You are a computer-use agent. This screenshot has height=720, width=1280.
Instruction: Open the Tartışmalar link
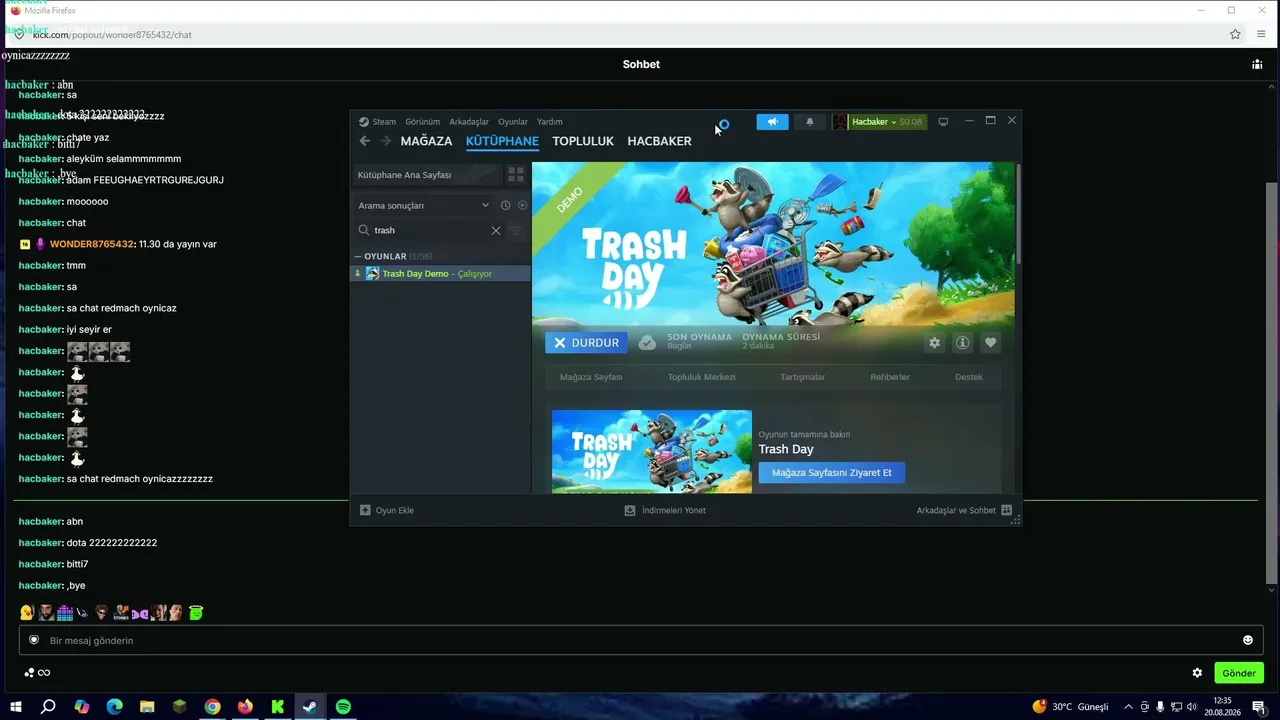click(x=803, y=377)
